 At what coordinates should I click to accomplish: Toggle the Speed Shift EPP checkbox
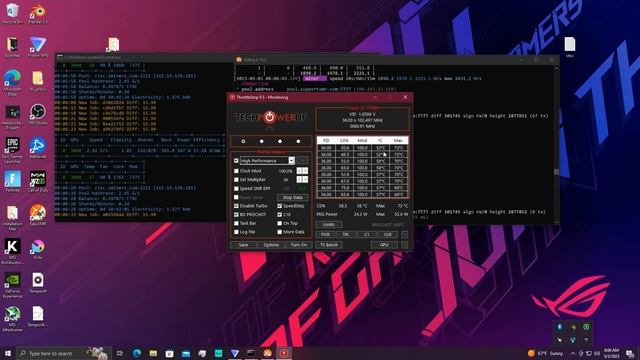(x=236, y=189)
